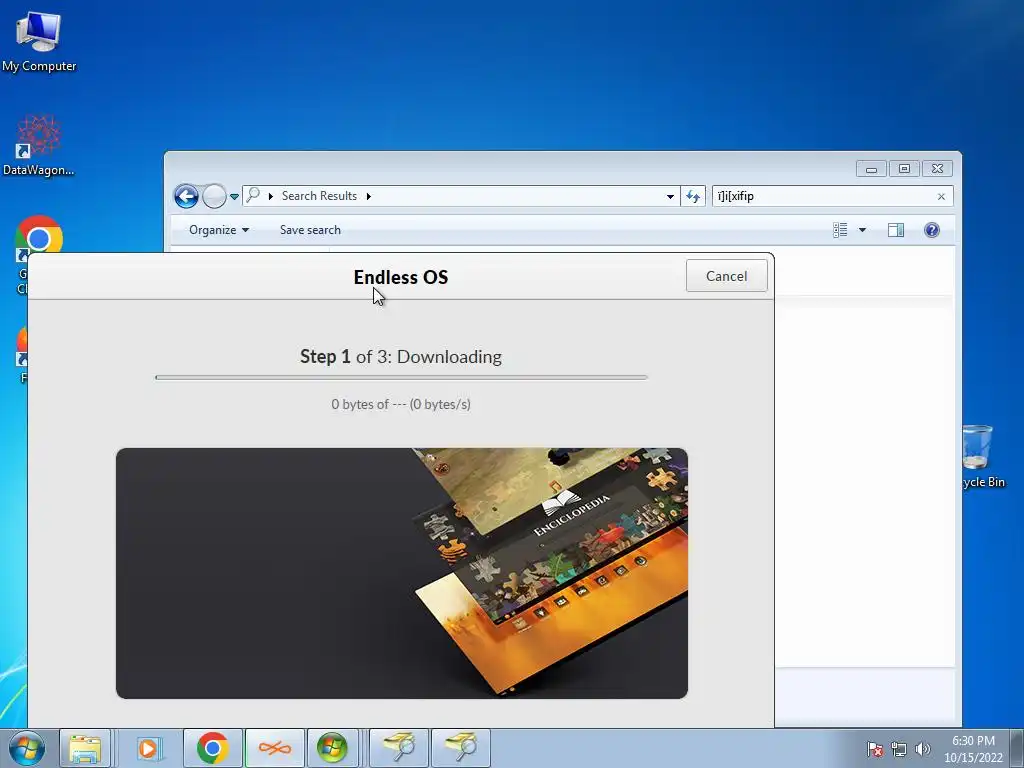Open My Computer desktop icon

[x=39, y=41]
